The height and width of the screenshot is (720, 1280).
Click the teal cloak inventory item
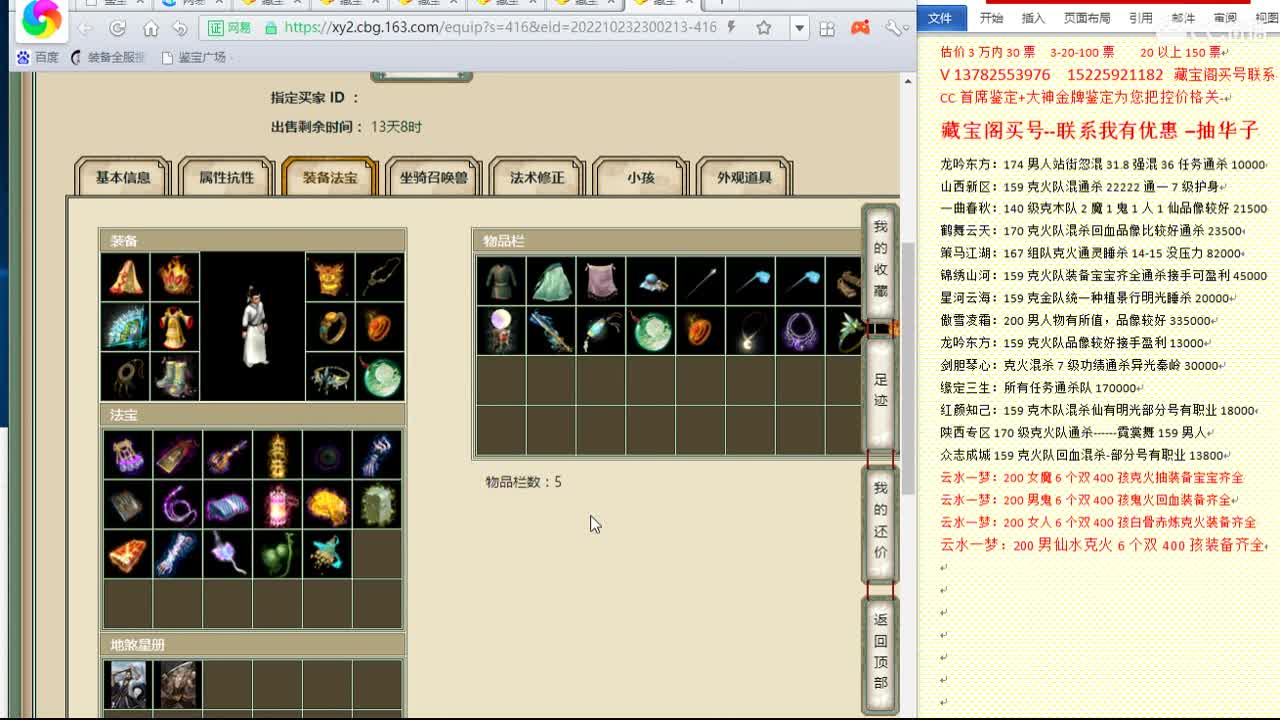[x=551, y=281]
